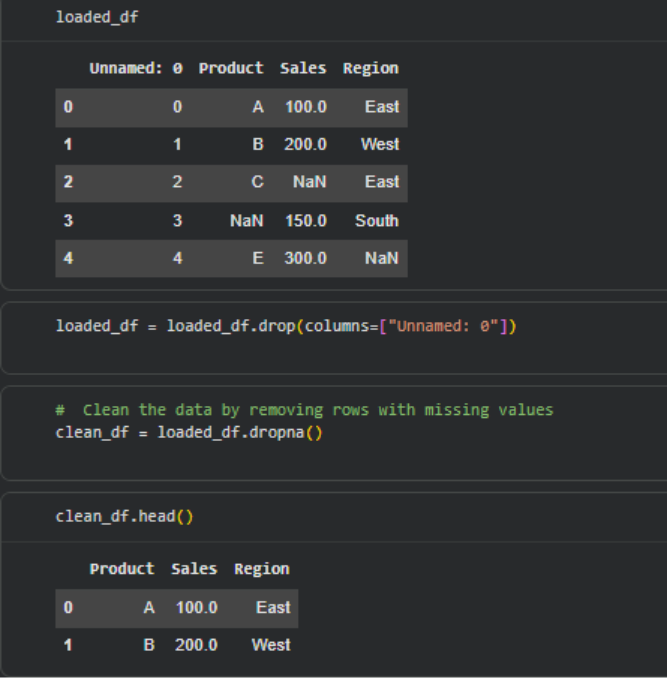Click the NaN value in Region column
The height and width of the screenshot is (678, 667).
[x=381, y=258]
